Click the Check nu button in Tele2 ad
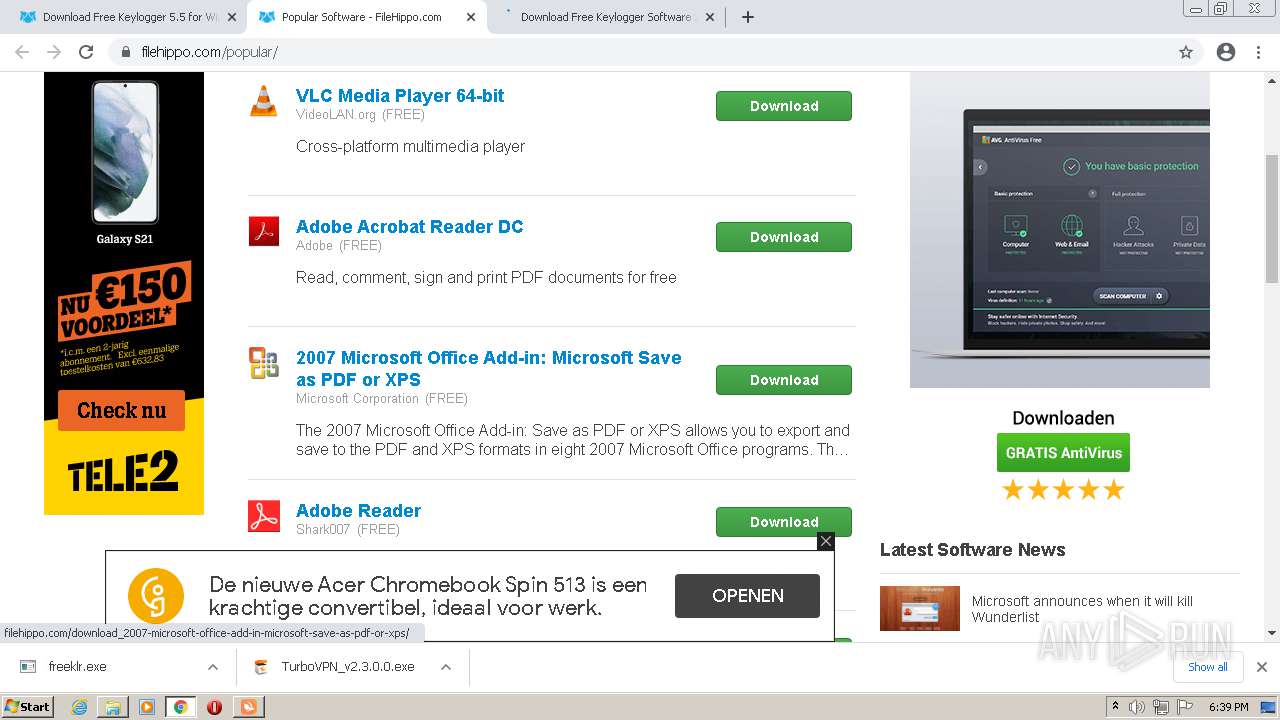 pos(121,410)
